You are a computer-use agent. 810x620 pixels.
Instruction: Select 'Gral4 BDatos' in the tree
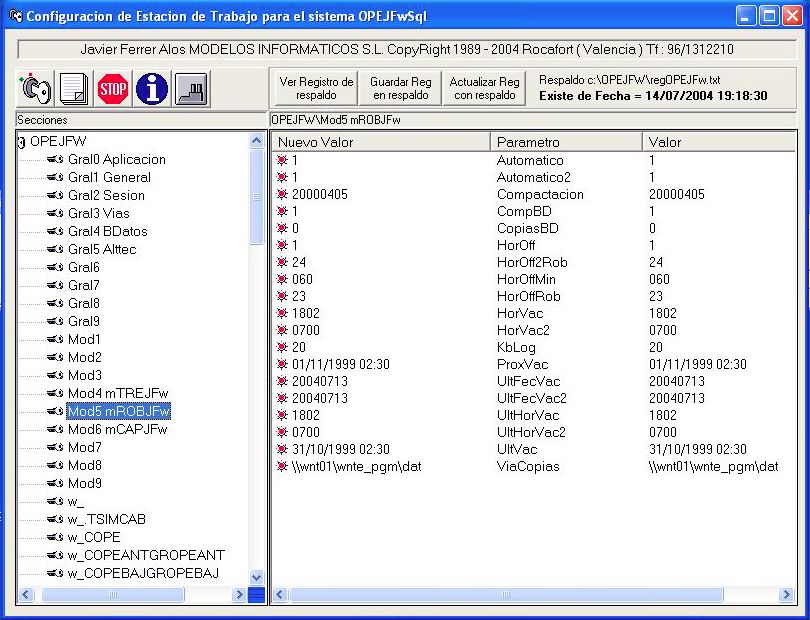click(108, 231)
